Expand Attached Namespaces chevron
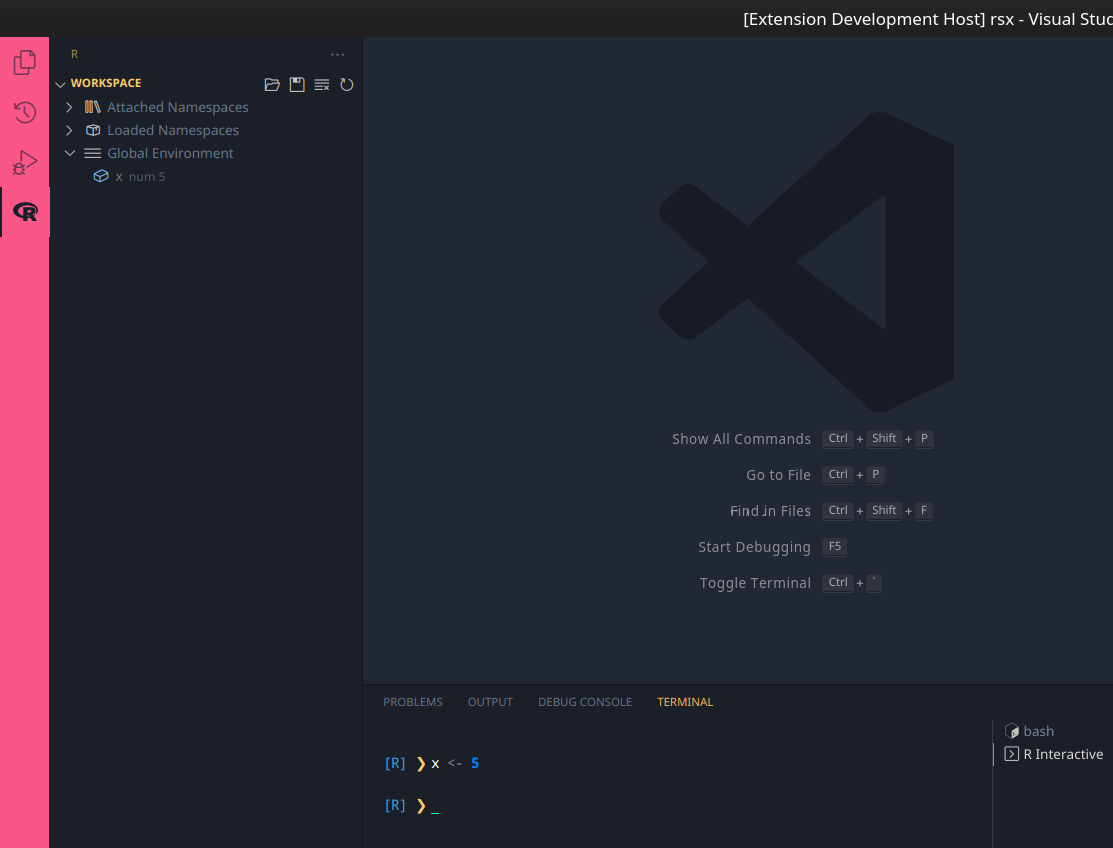Image resolution: width=1113 pixels, height=848 pixels. point(70,107)
